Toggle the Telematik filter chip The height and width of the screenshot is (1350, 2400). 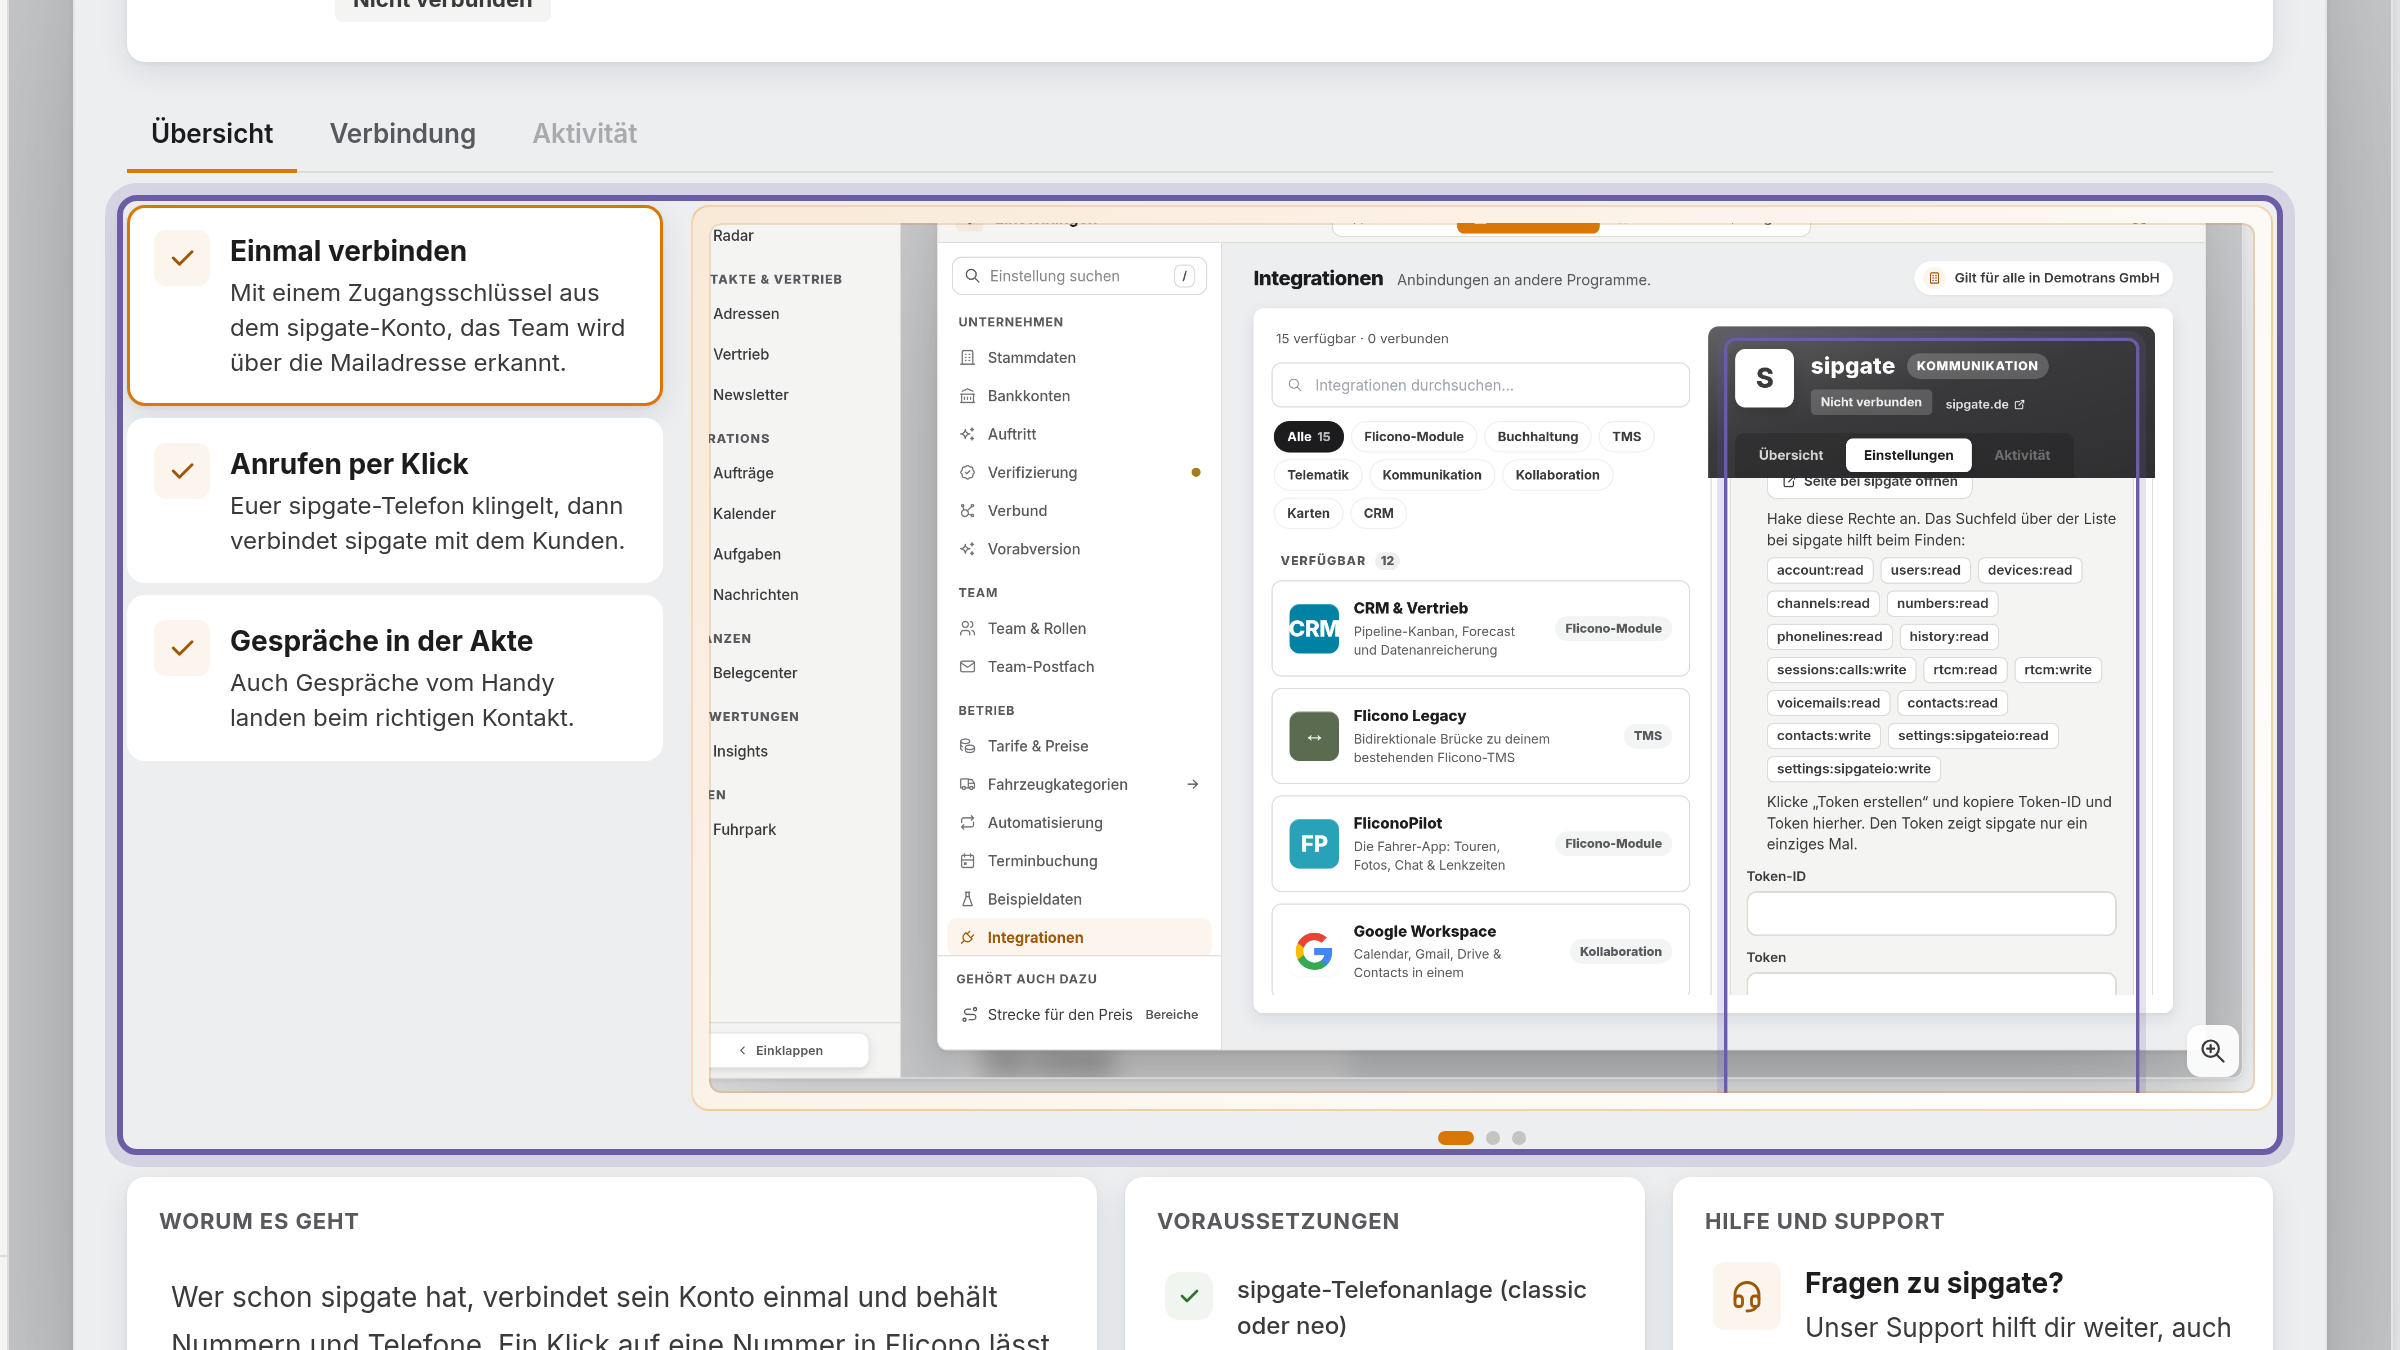pos(1317,475)
